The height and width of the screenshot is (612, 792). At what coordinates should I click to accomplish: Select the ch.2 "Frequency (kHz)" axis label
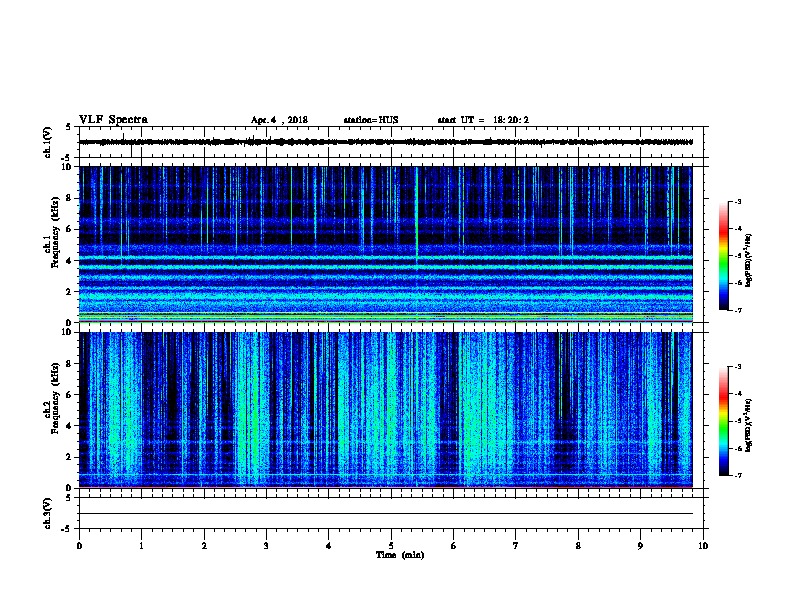tap(55, 397)
